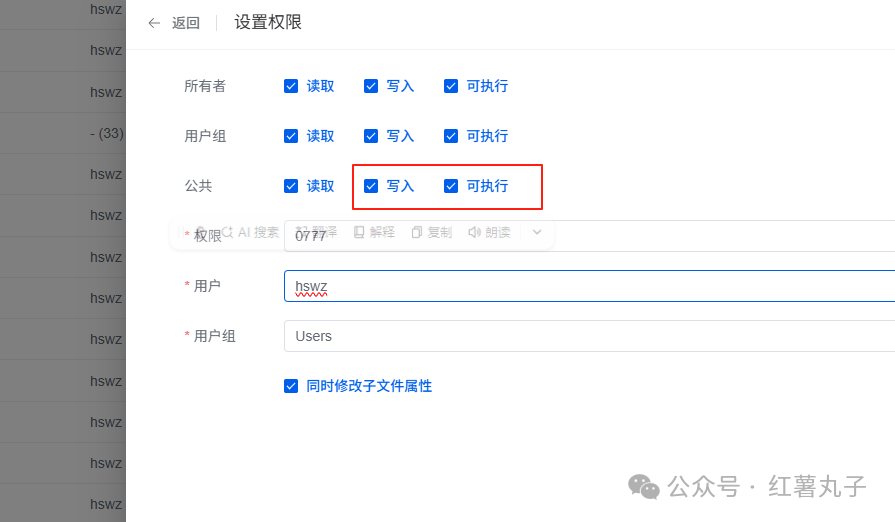Toggle 公共 写入 permission checkbox
895x522 pixels.
pyautogui.click(x=371, y=186)
